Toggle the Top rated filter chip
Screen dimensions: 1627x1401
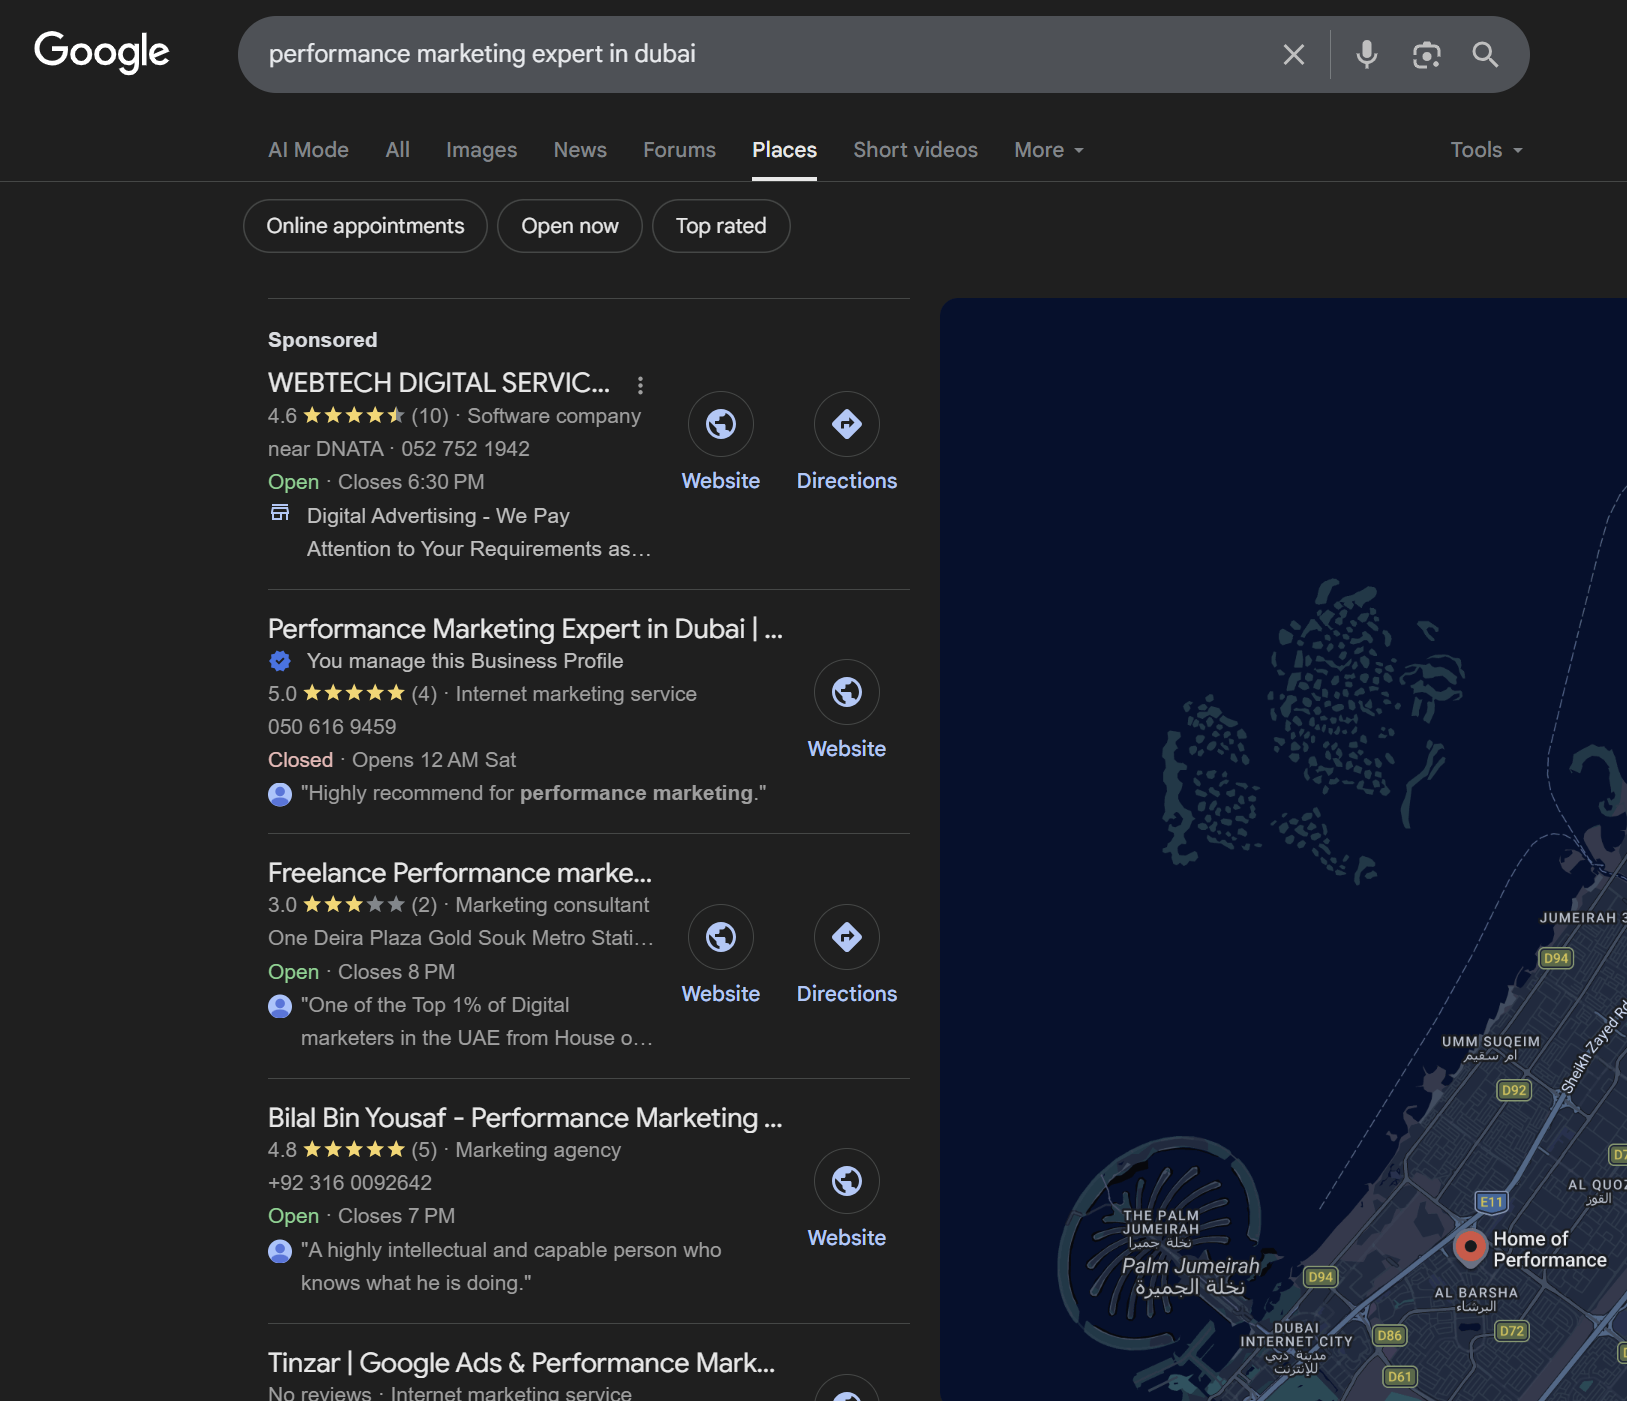721,226
